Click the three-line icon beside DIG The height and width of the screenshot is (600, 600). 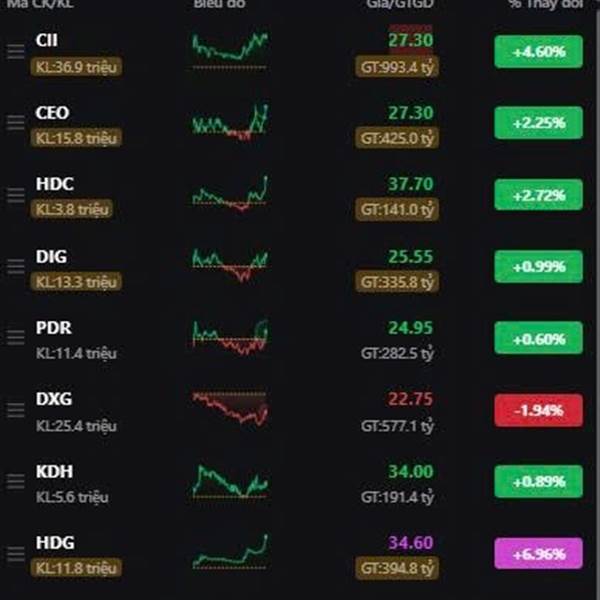point(15,266)
